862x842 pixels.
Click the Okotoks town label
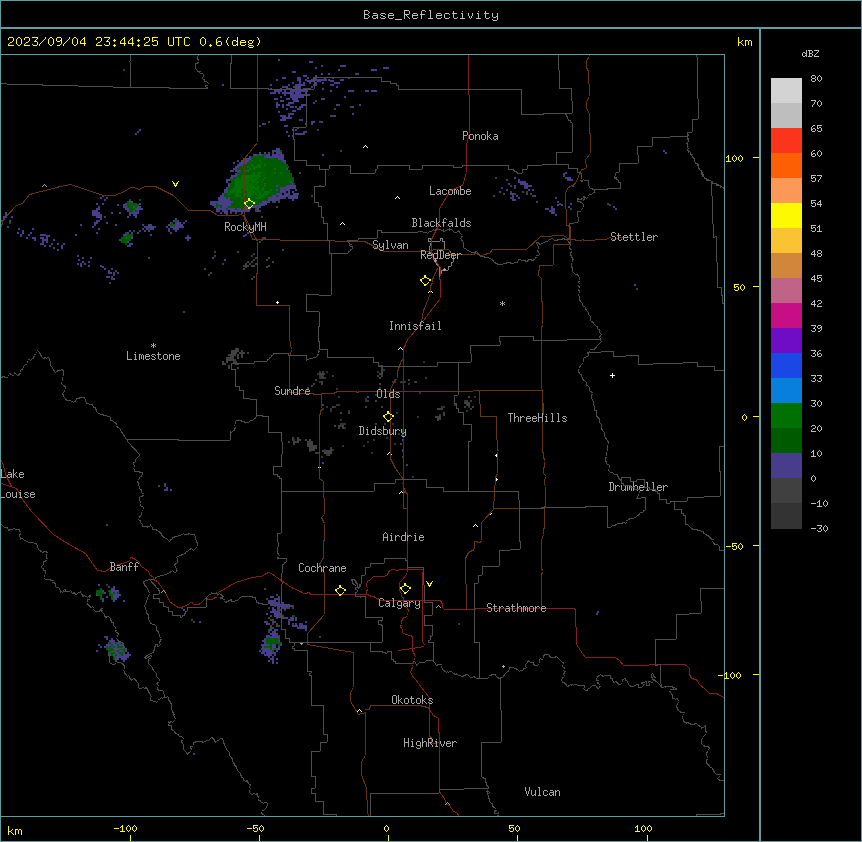[x=412, y=700]
